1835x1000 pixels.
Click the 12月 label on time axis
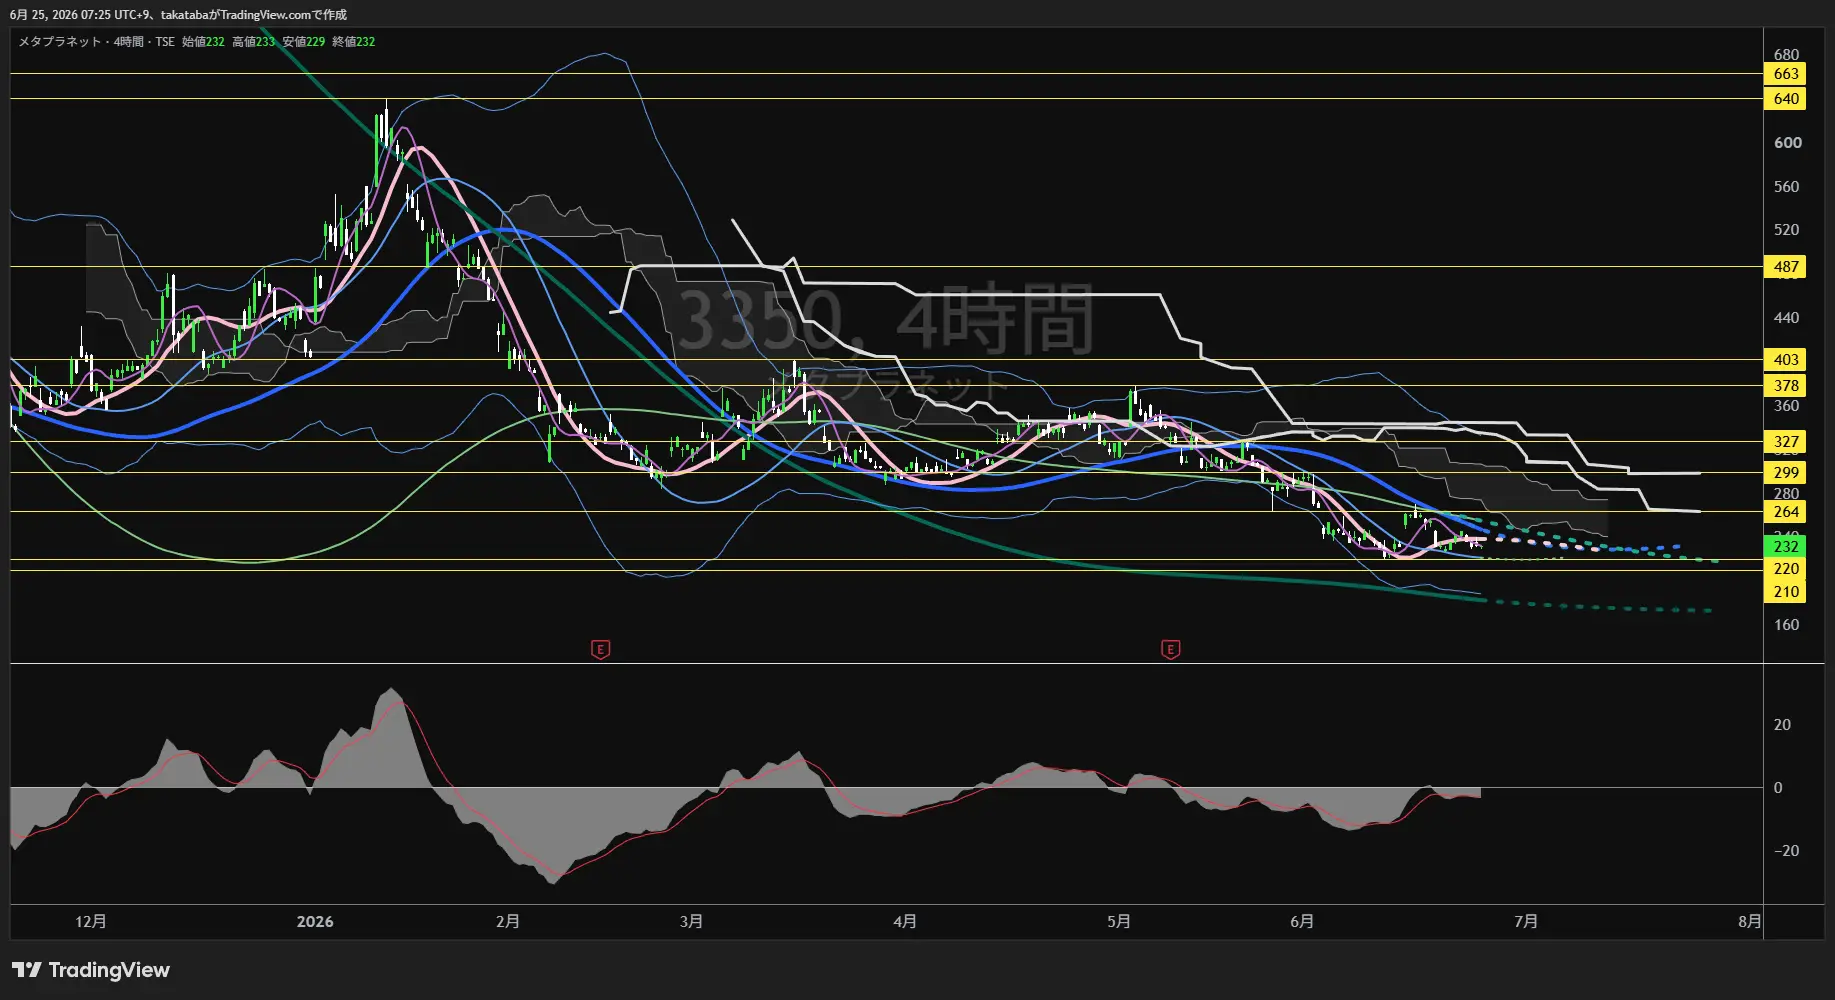[91, 922]
